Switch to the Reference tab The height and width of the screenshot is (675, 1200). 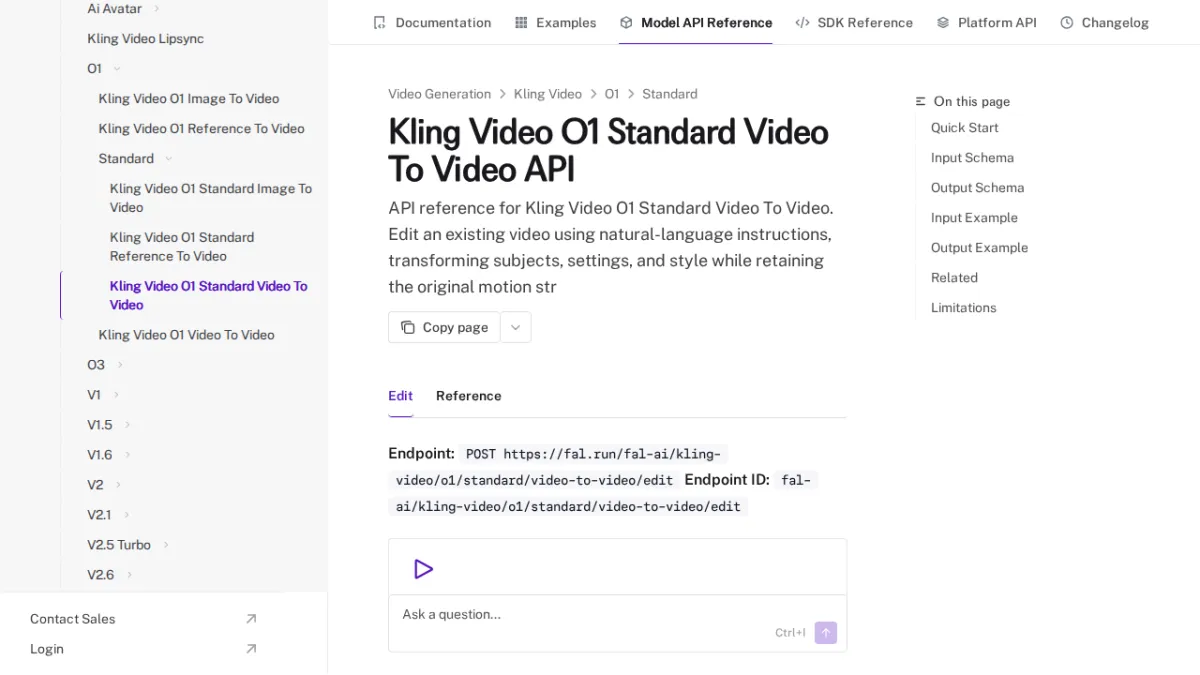(468, 396)
